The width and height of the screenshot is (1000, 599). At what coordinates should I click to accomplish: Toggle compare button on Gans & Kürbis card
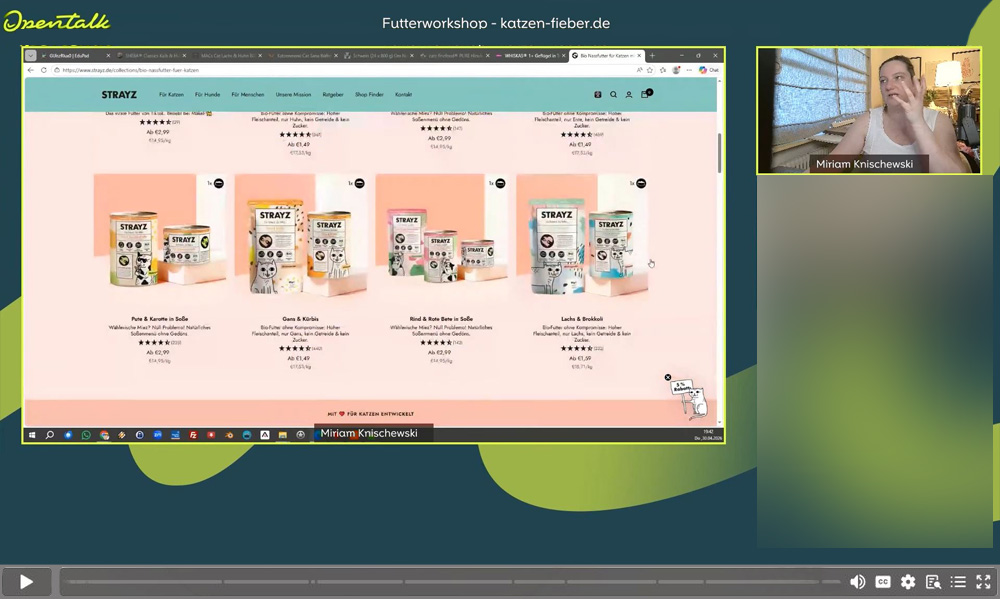[360, 183]
